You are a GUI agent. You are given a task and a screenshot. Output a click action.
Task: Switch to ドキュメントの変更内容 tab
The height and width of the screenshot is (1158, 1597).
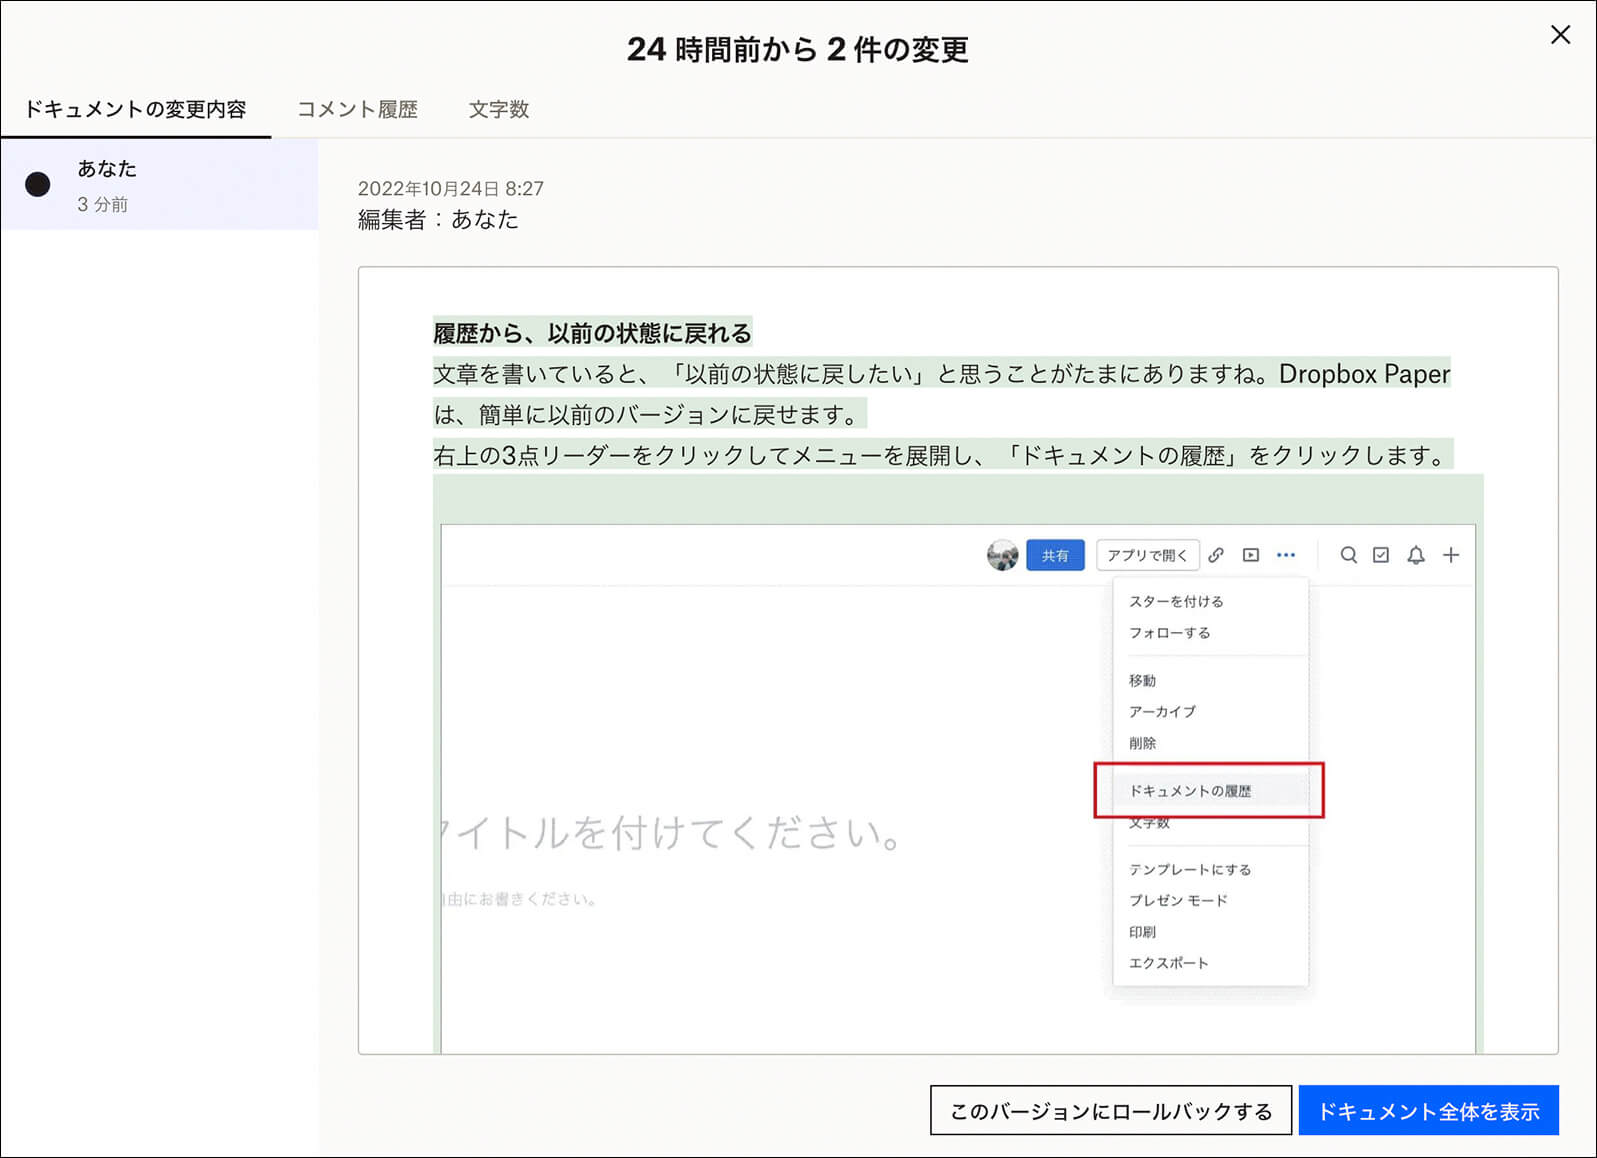pyautogui.click(x=135, y=109)
